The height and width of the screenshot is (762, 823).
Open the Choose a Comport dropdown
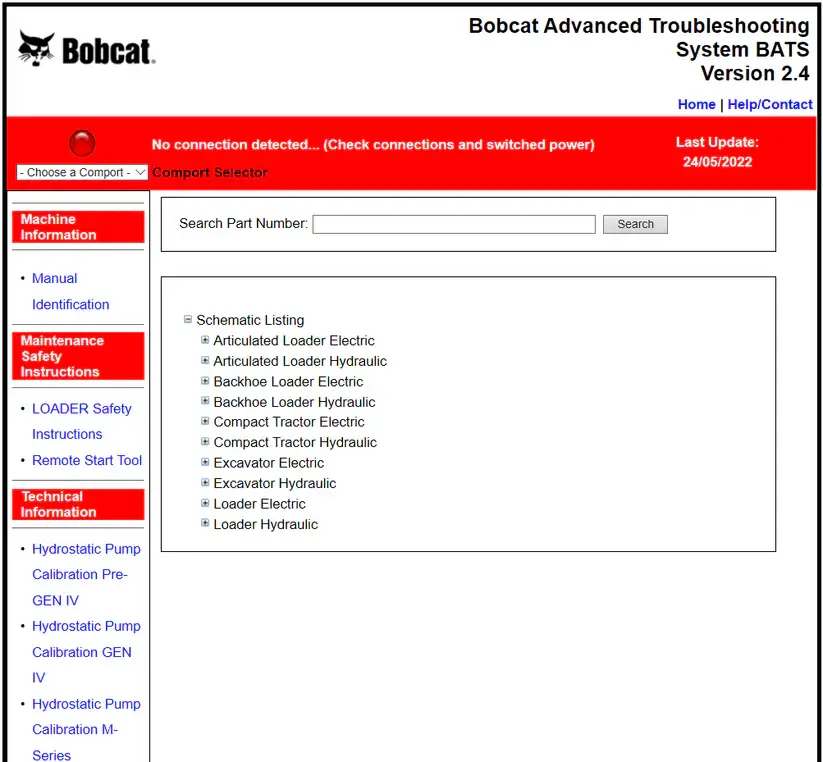point(82,172)
